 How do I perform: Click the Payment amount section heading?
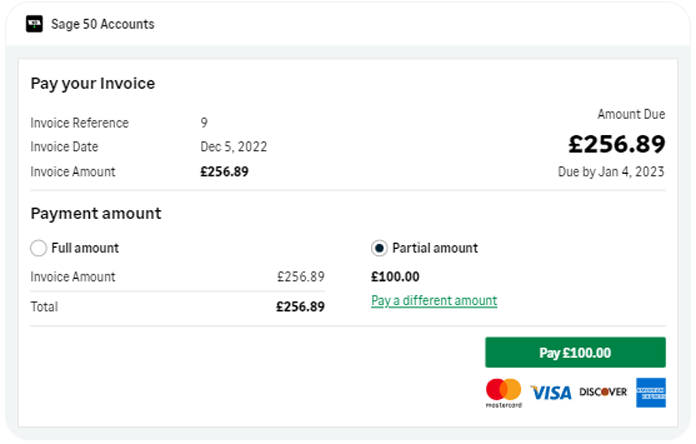tap(96, 214)
